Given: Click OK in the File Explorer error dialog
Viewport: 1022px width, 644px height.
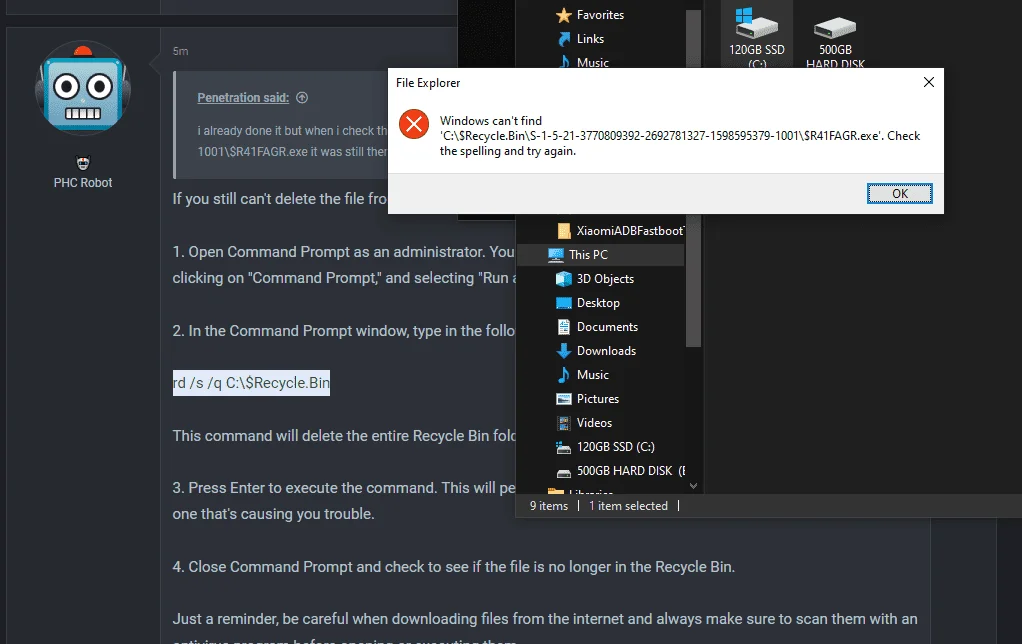Looking at the screenshot, I should (x=899, y=194).
